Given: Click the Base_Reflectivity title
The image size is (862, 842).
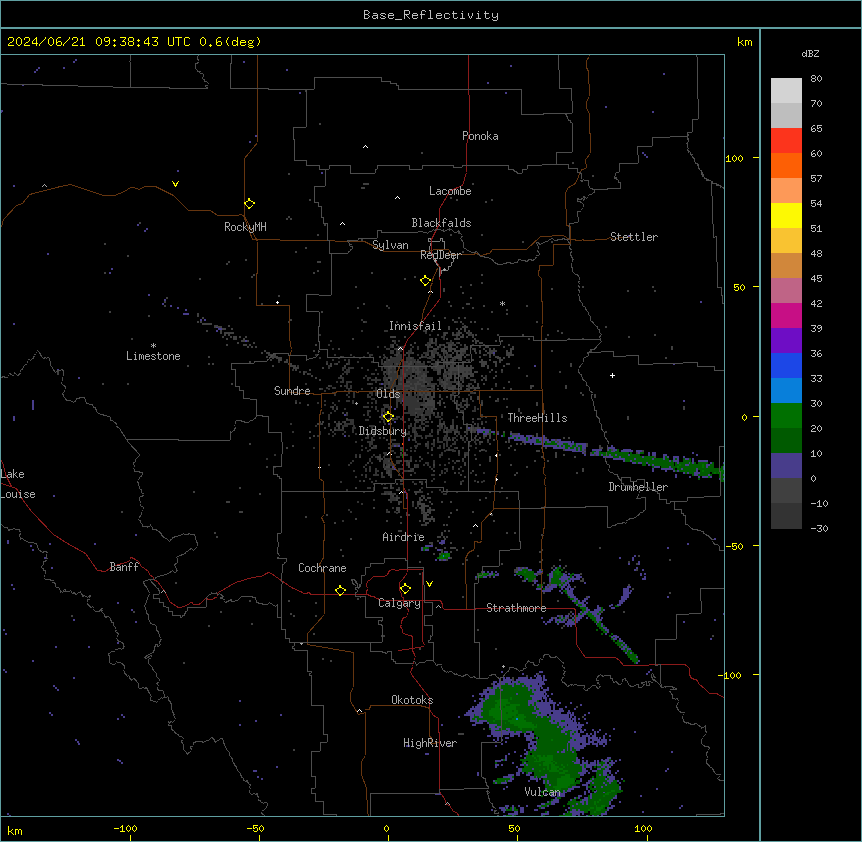Looking at the screenshot, I should (x=431, y=15).
